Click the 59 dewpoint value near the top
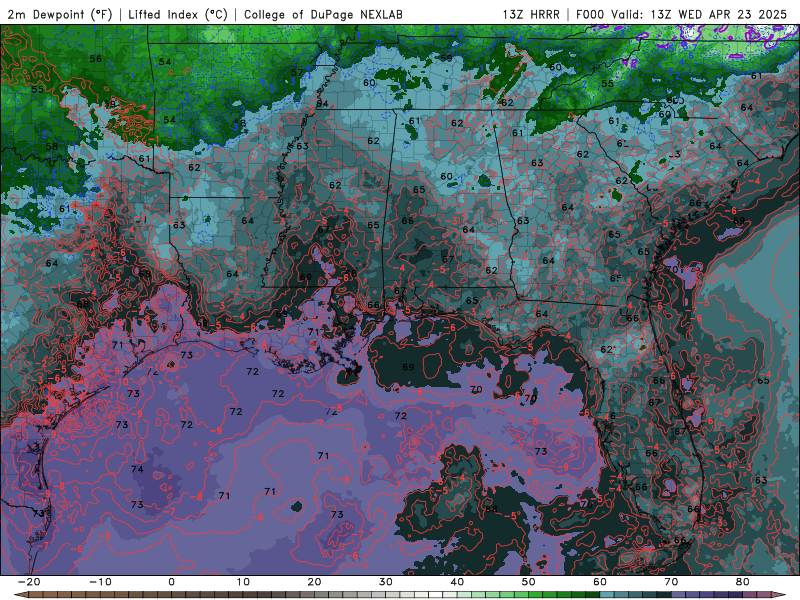Screen dimensions: 800x600 pos(446,58)
